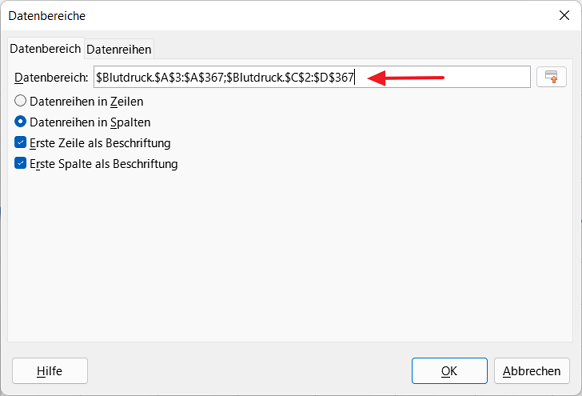Select the Datenreihen in Zeilen radio button

pos(20,101)
